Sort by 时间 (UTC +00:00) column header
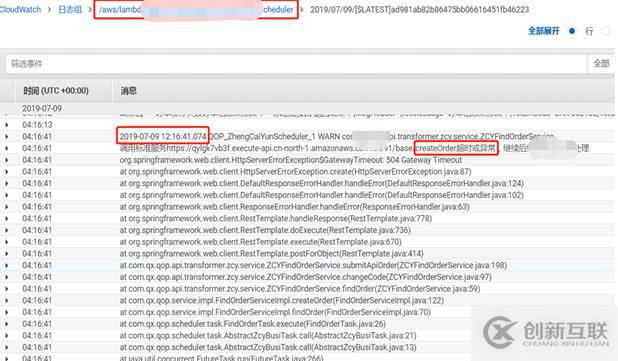 56,91
